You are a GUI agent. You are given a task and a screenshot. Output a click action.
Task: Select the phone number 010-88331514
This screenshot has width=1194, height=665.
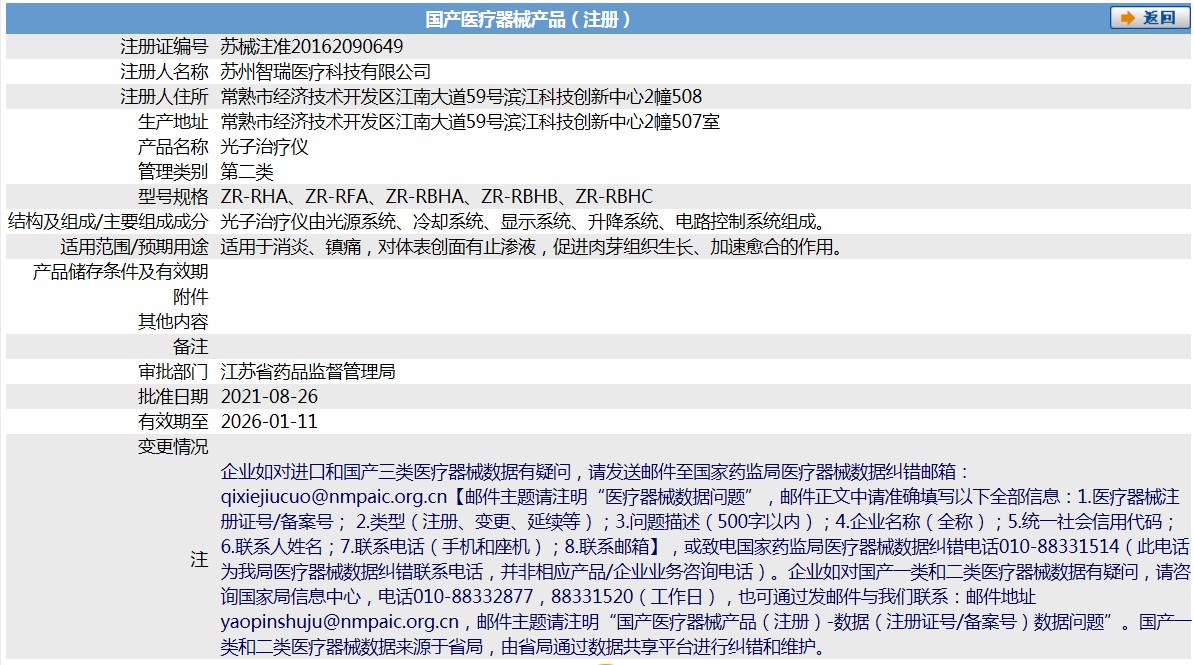(x=1059, y=547)
